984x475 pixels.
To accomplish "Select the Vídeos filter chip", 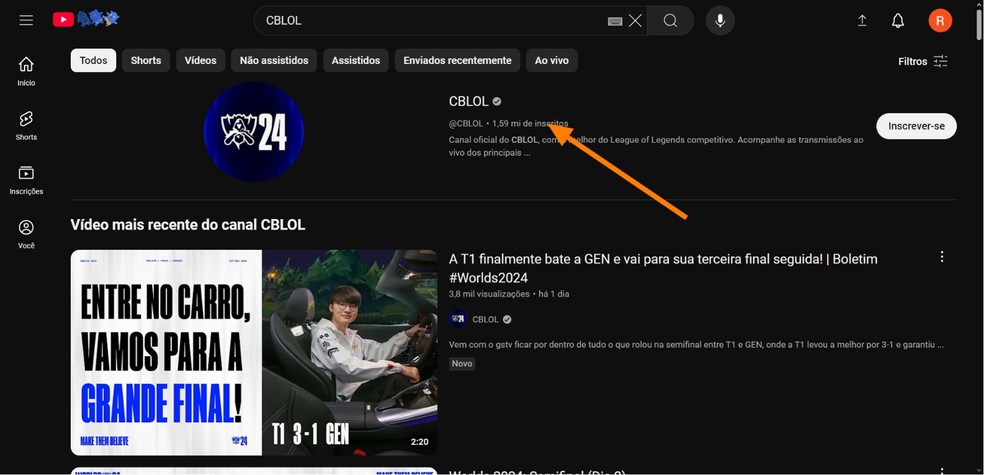I will 201,60.
